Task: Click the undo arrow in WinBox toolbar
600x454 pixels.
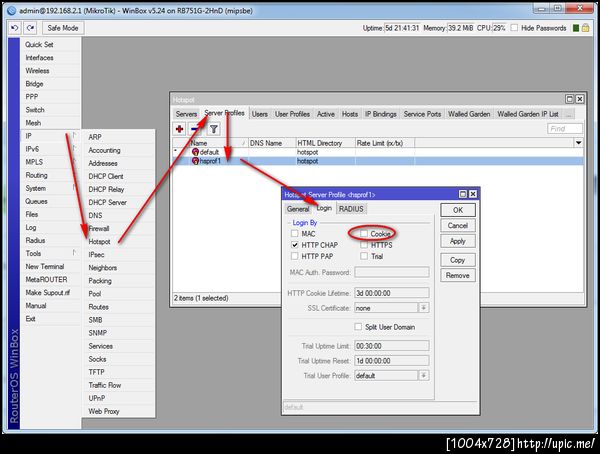Action: [15, 28]
